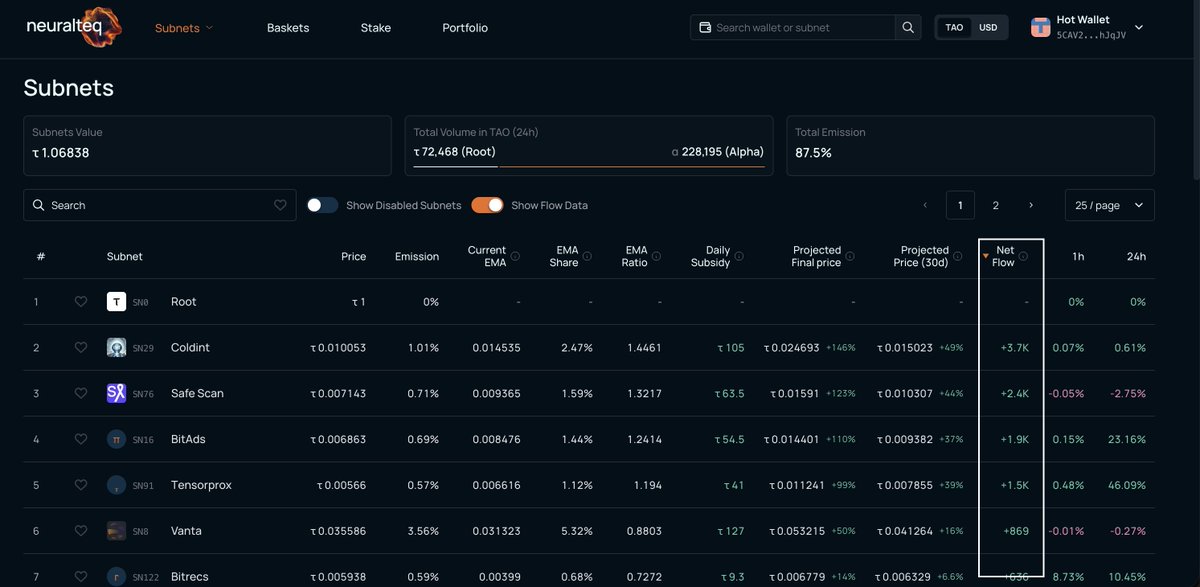
Task: Click Coldint projected final price τ 0.024693
Action: (792, 348)
